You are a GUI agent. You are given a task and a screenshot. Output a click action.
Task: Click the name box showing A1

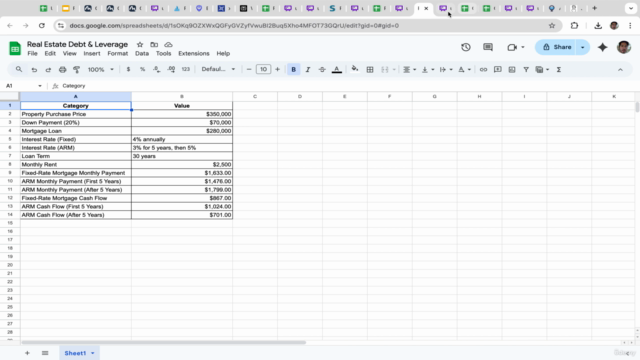[23, 86]
